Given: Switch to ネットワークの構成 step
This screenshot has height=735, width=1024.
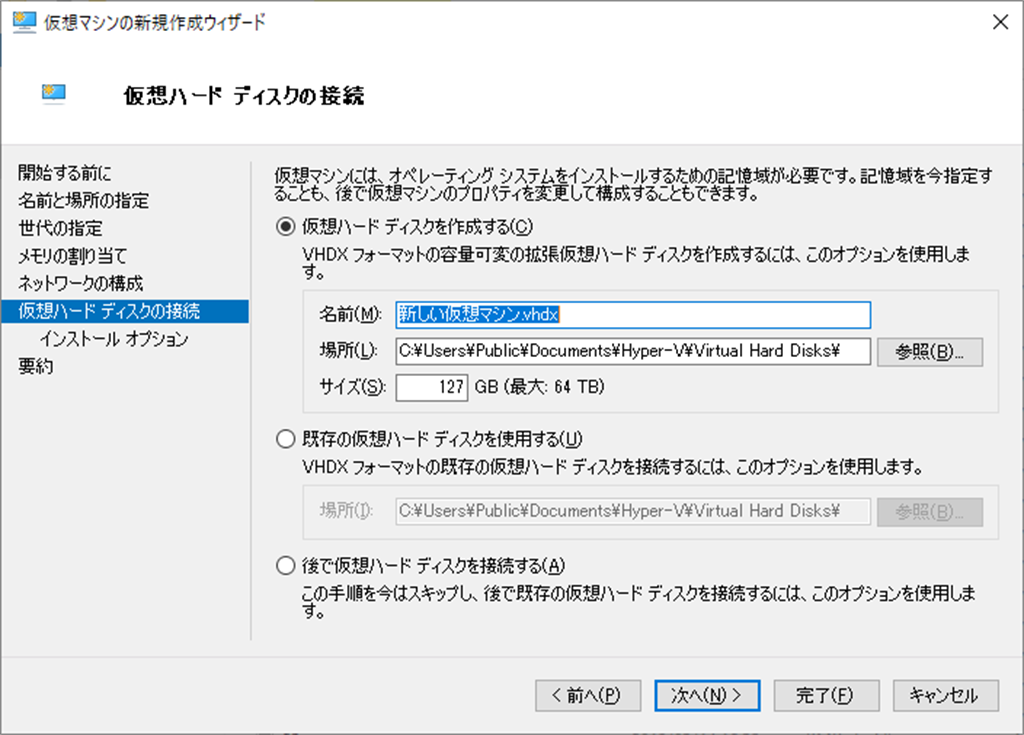Looking at the screenshot, I should [x=80, y=283].
